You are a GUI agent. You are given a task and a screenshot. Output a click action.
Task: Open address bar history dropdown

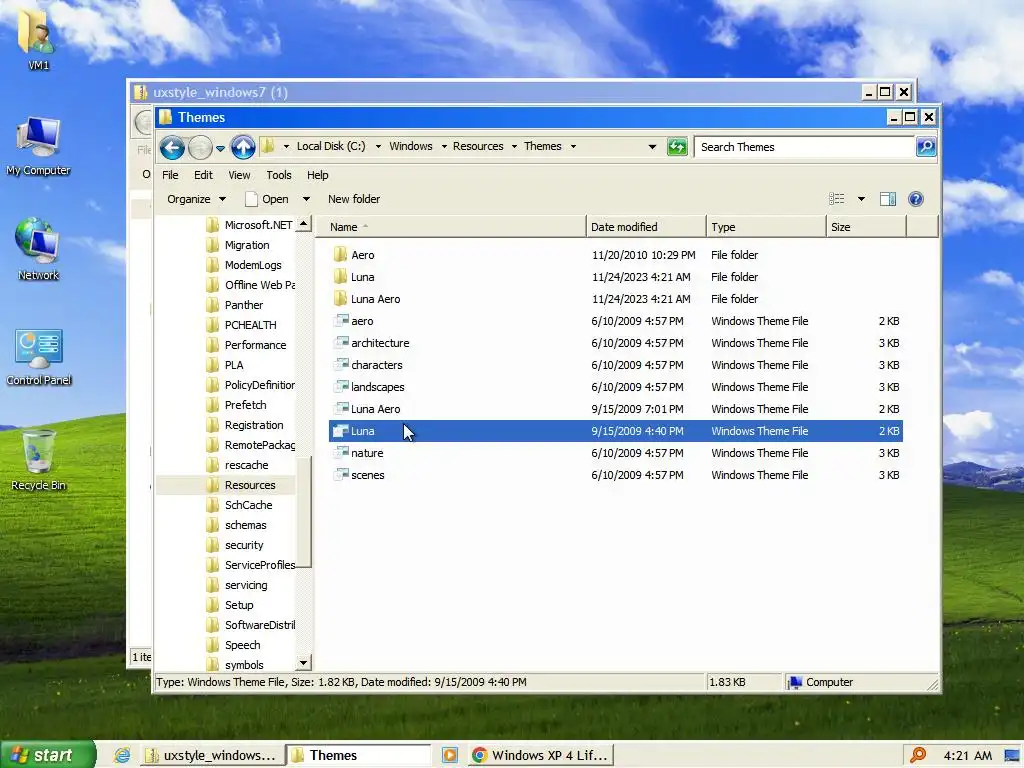(x=652, y=147)
